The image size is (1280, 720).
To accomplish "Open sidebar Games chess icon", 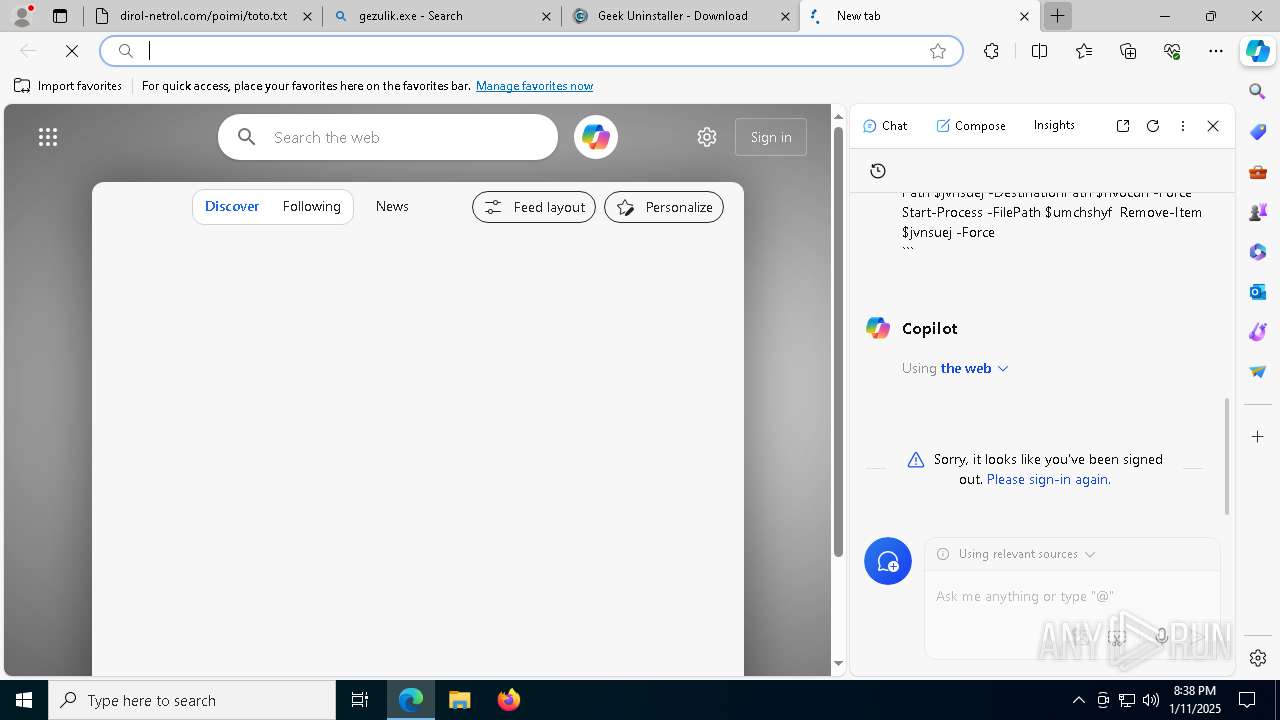I will pos(1258,212).
